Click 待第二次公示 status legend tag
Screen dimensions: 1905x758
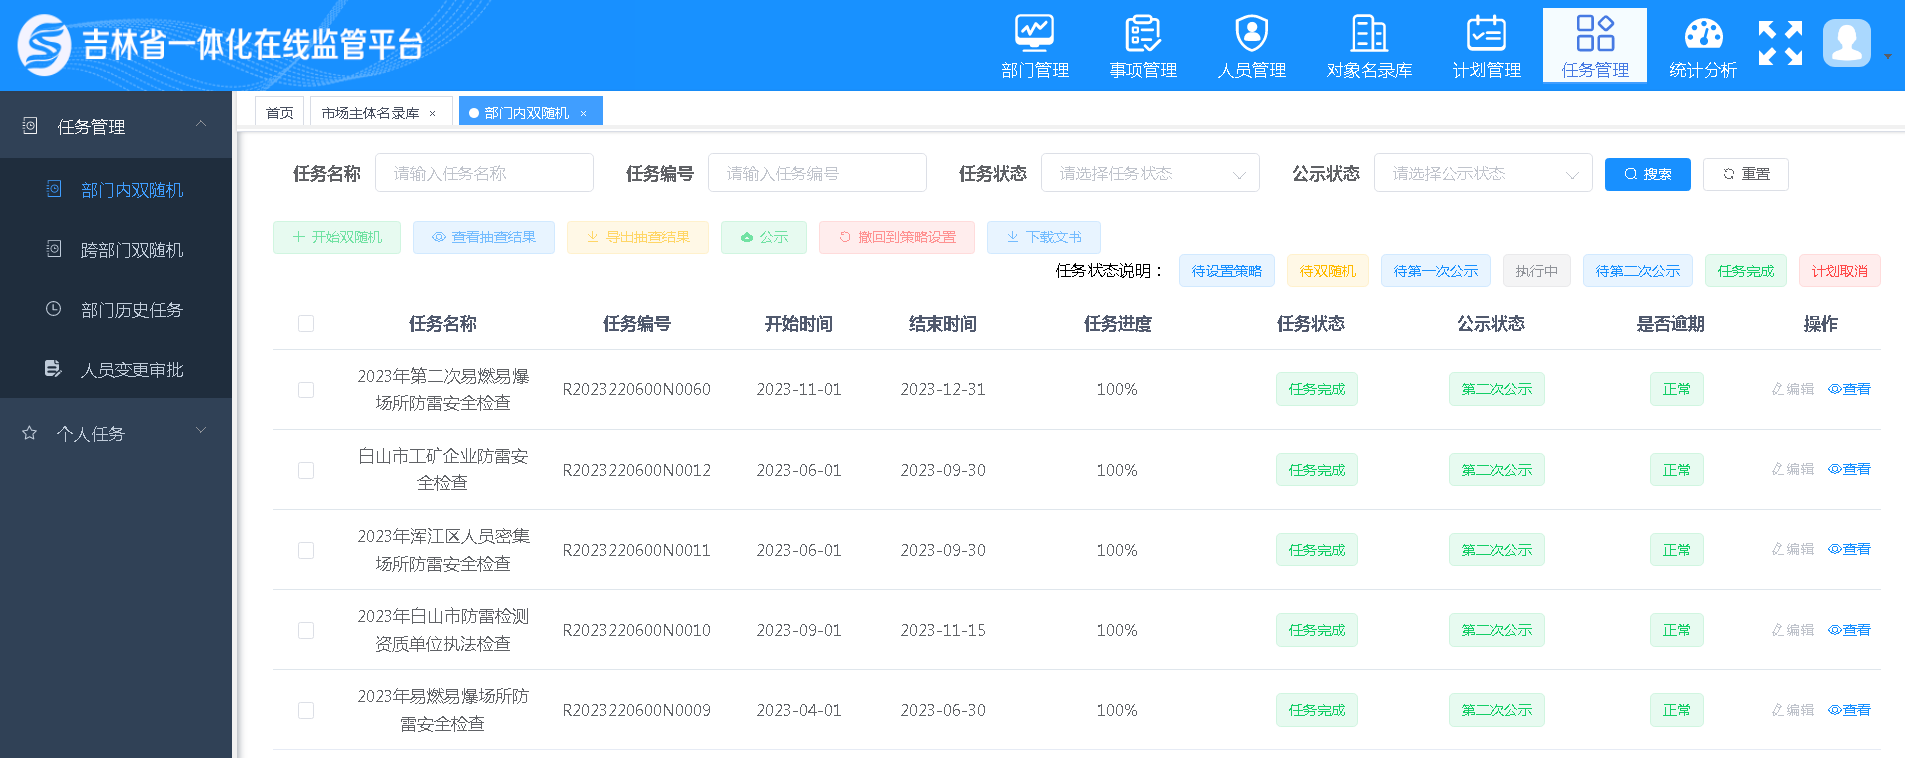[1638, 271]
